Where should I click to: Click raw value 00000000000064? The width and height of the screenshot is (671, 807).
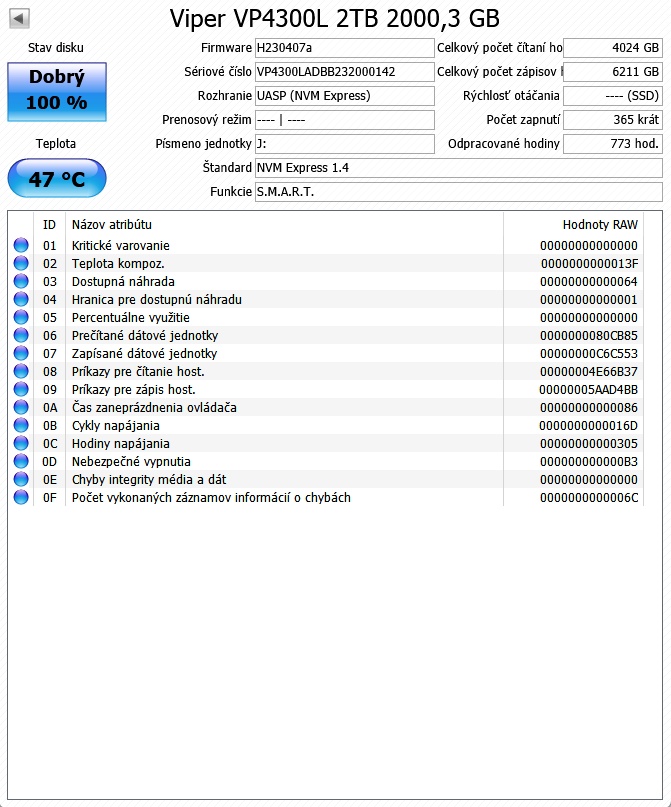(589, 282)
